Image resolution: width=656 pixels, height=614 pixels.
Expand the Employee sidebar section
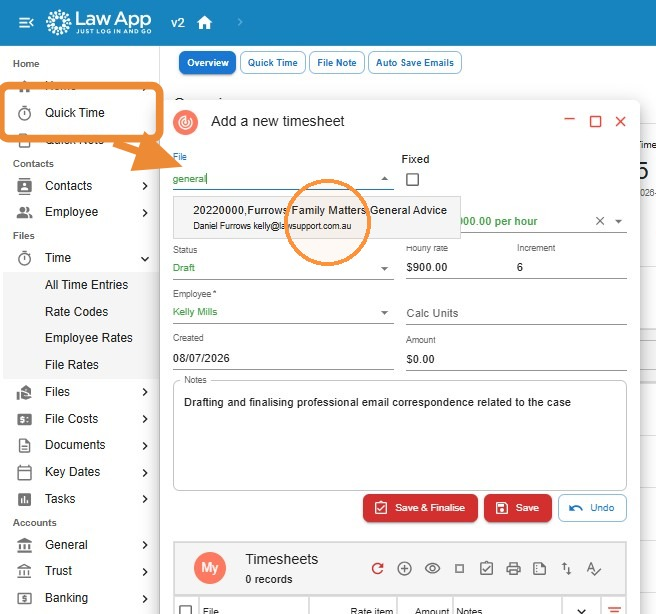pos(145,213)
